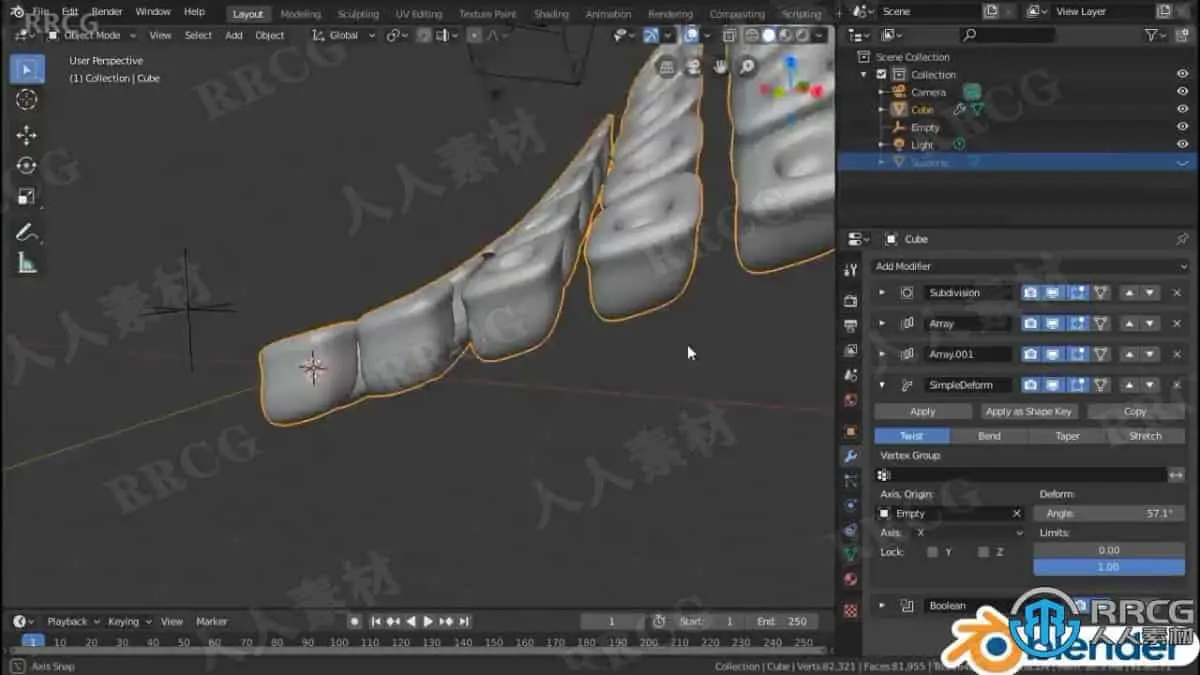Open the Object Mode dropdown
The image size is (1200, 675).
[x=92, y=35]
